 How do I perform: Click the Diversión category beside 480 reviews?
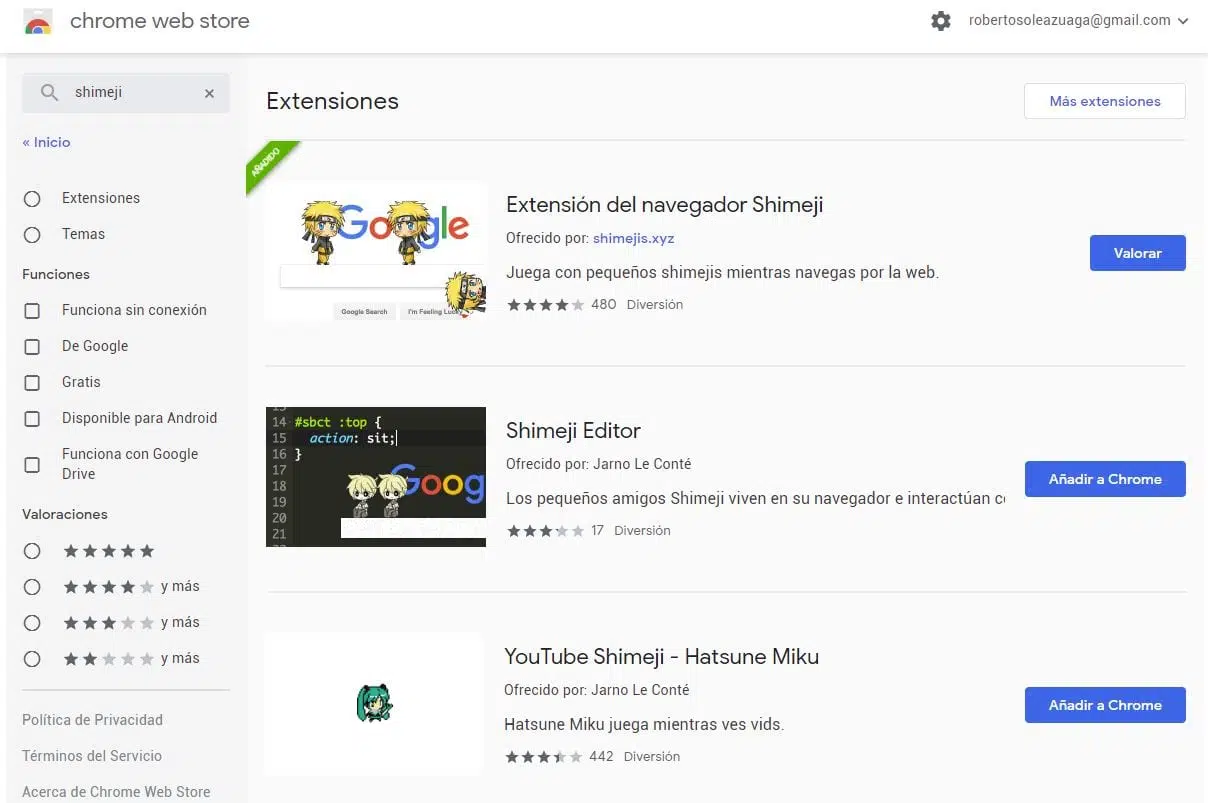[655, 304]
